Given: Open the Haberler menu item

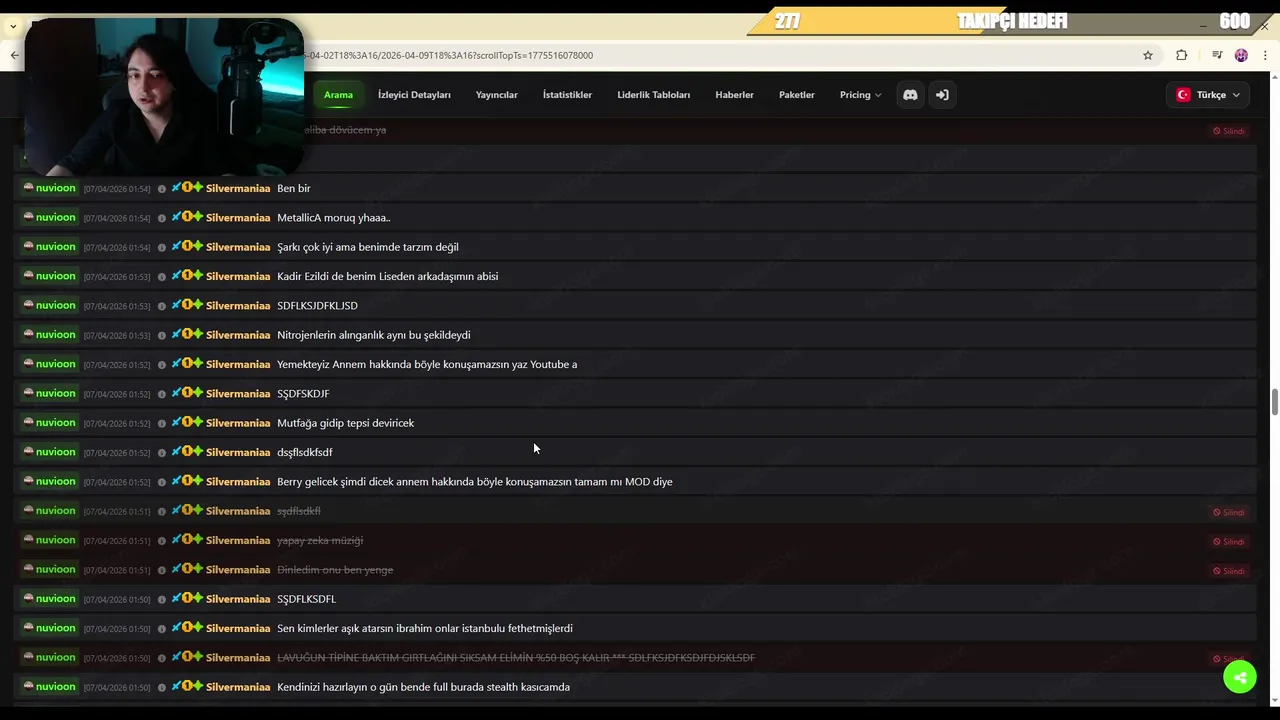Looking at the screenshot, I should [734, 95].
